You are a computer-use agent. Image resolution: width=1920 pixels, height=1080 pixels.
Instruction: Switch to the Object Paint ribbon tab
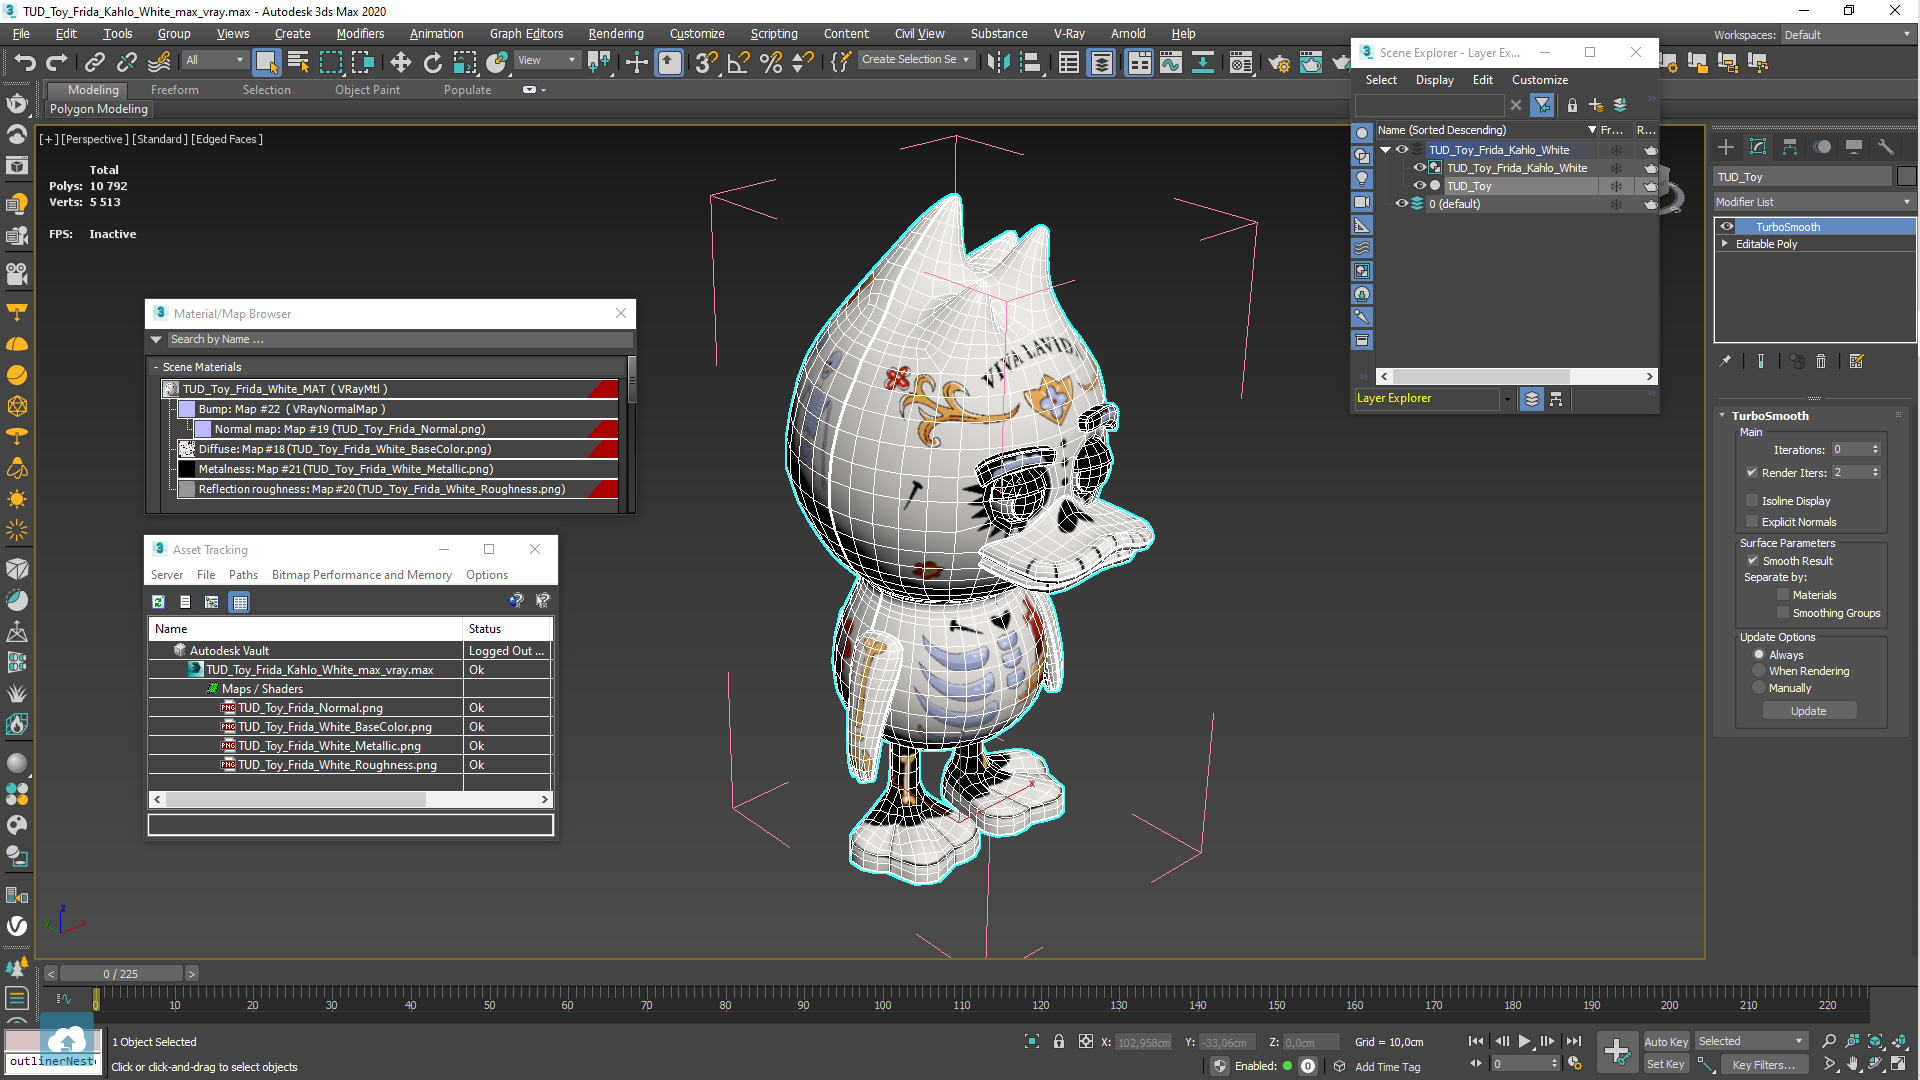pyautogui.click(x=367, y=90)
